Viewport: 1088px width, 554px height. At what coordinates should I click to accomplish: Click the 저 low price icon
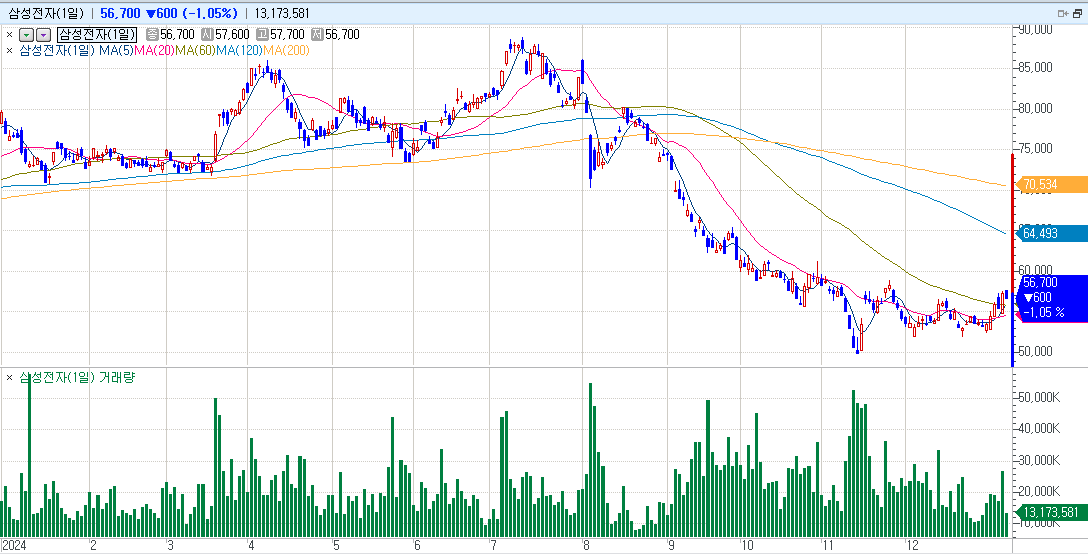coord(317,35)
